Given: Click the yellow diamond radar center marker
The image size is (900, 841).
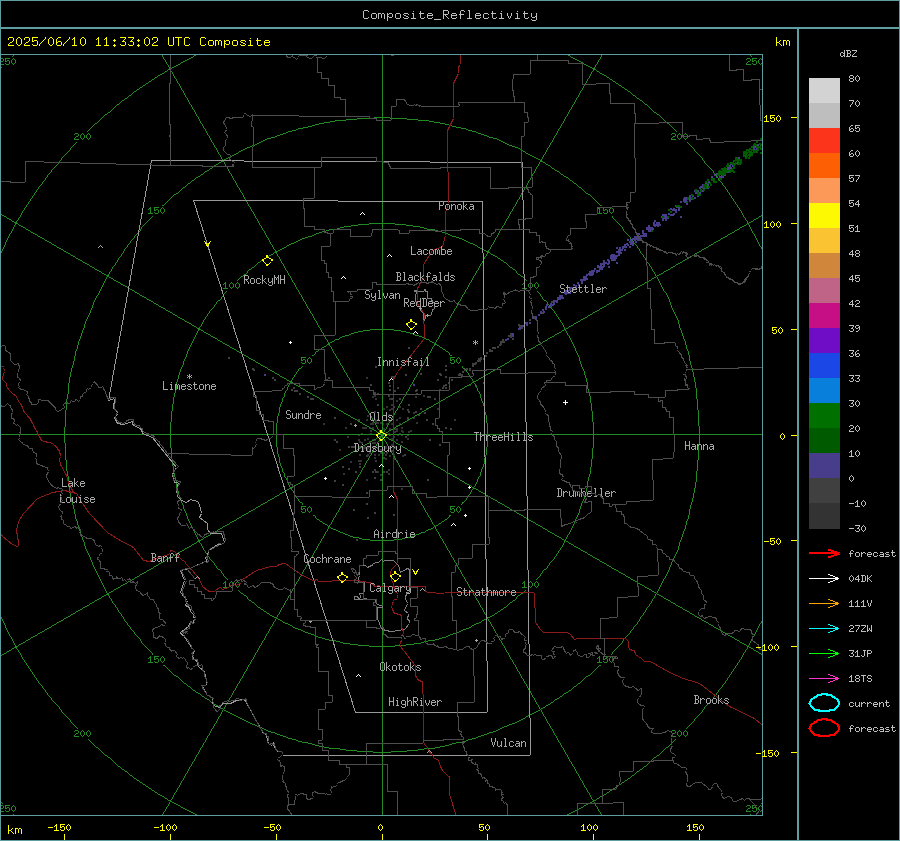Looking at the screenshot, I should point(382,436).
